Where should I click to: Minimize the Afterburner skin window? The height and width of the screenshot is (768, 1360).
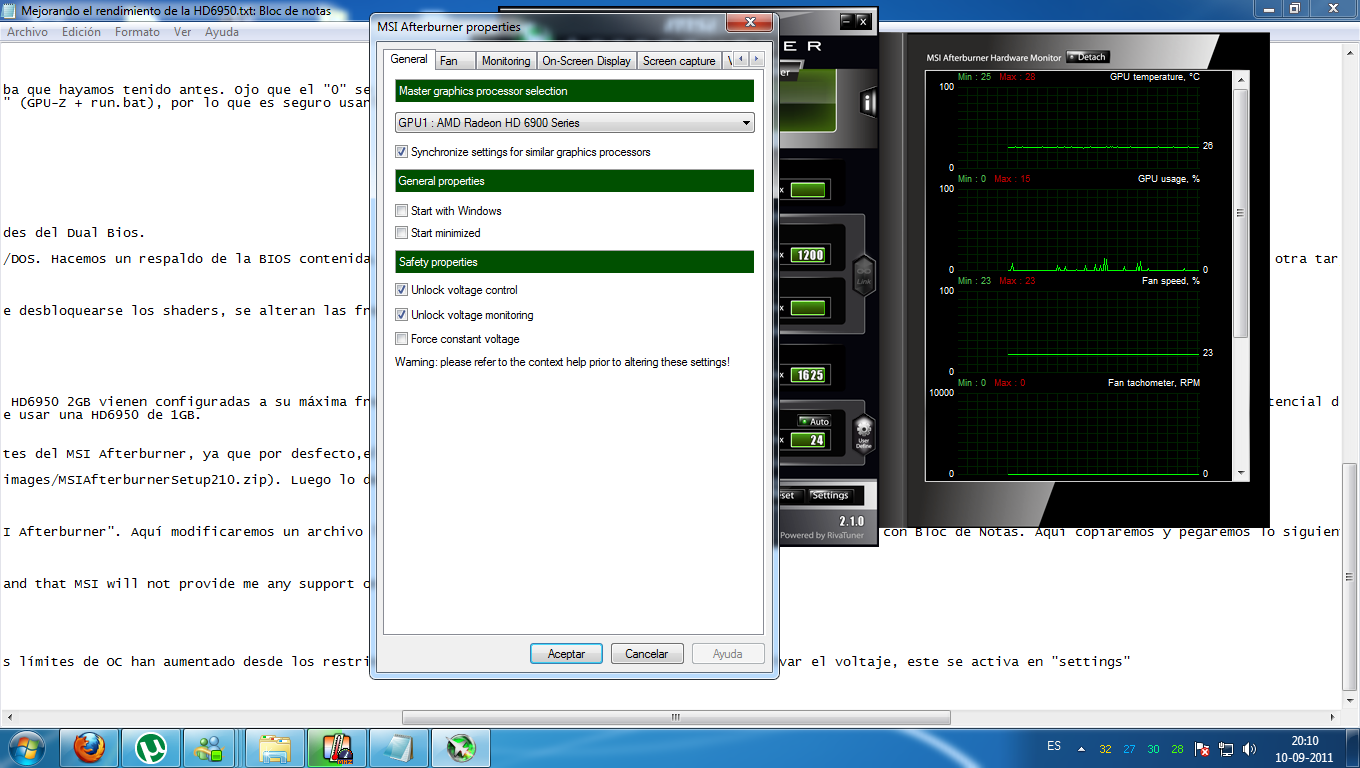[x=847, y=20]
